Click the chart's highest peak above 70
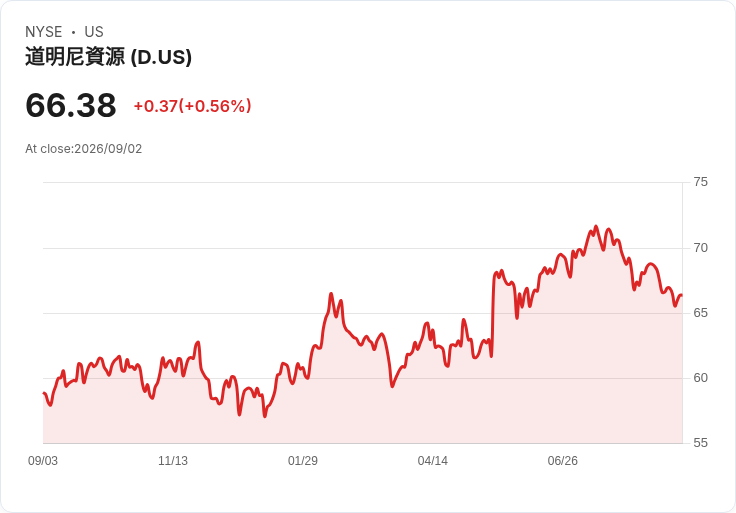 (x=596, y=227)
